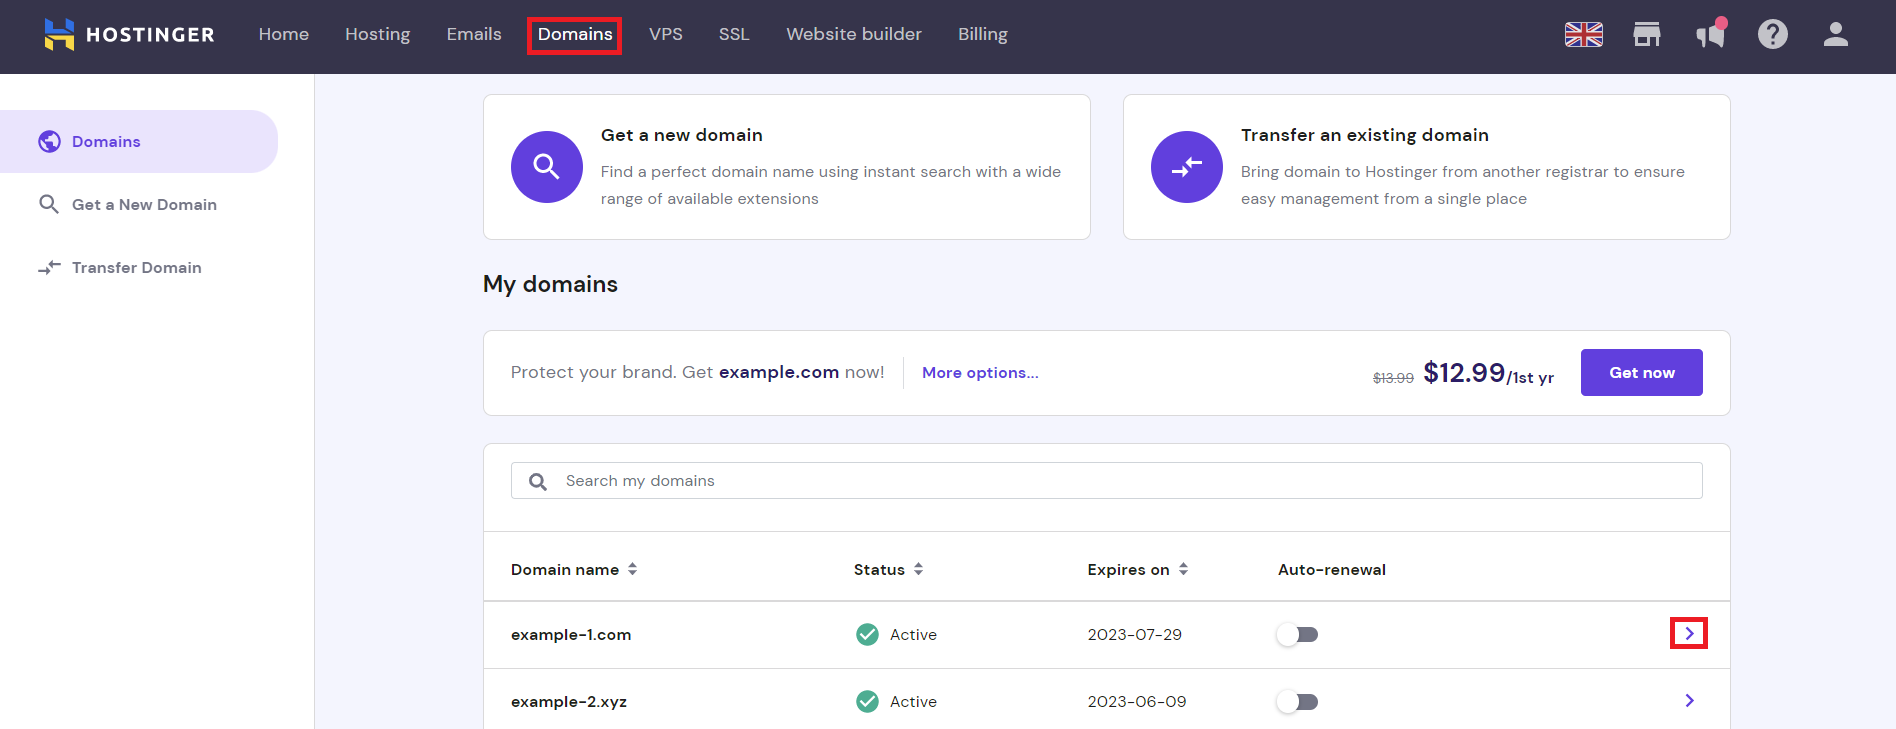Screen dimensions: 1896x729
Task: Click the example-2.xyz domain name
Action: (569, 701)
